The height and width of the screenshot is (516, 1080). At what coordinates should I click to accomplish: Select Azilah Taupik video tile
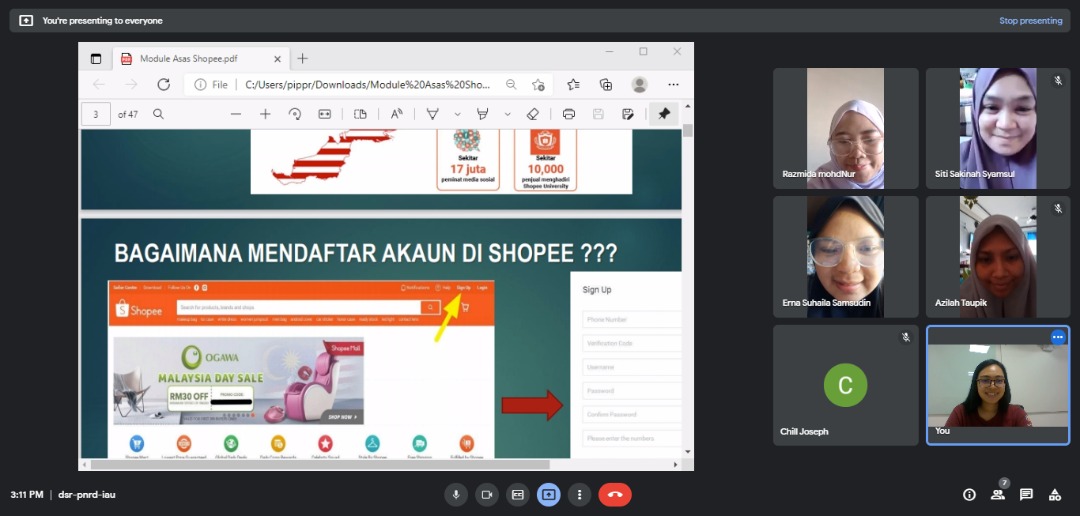tap(998, 257)
